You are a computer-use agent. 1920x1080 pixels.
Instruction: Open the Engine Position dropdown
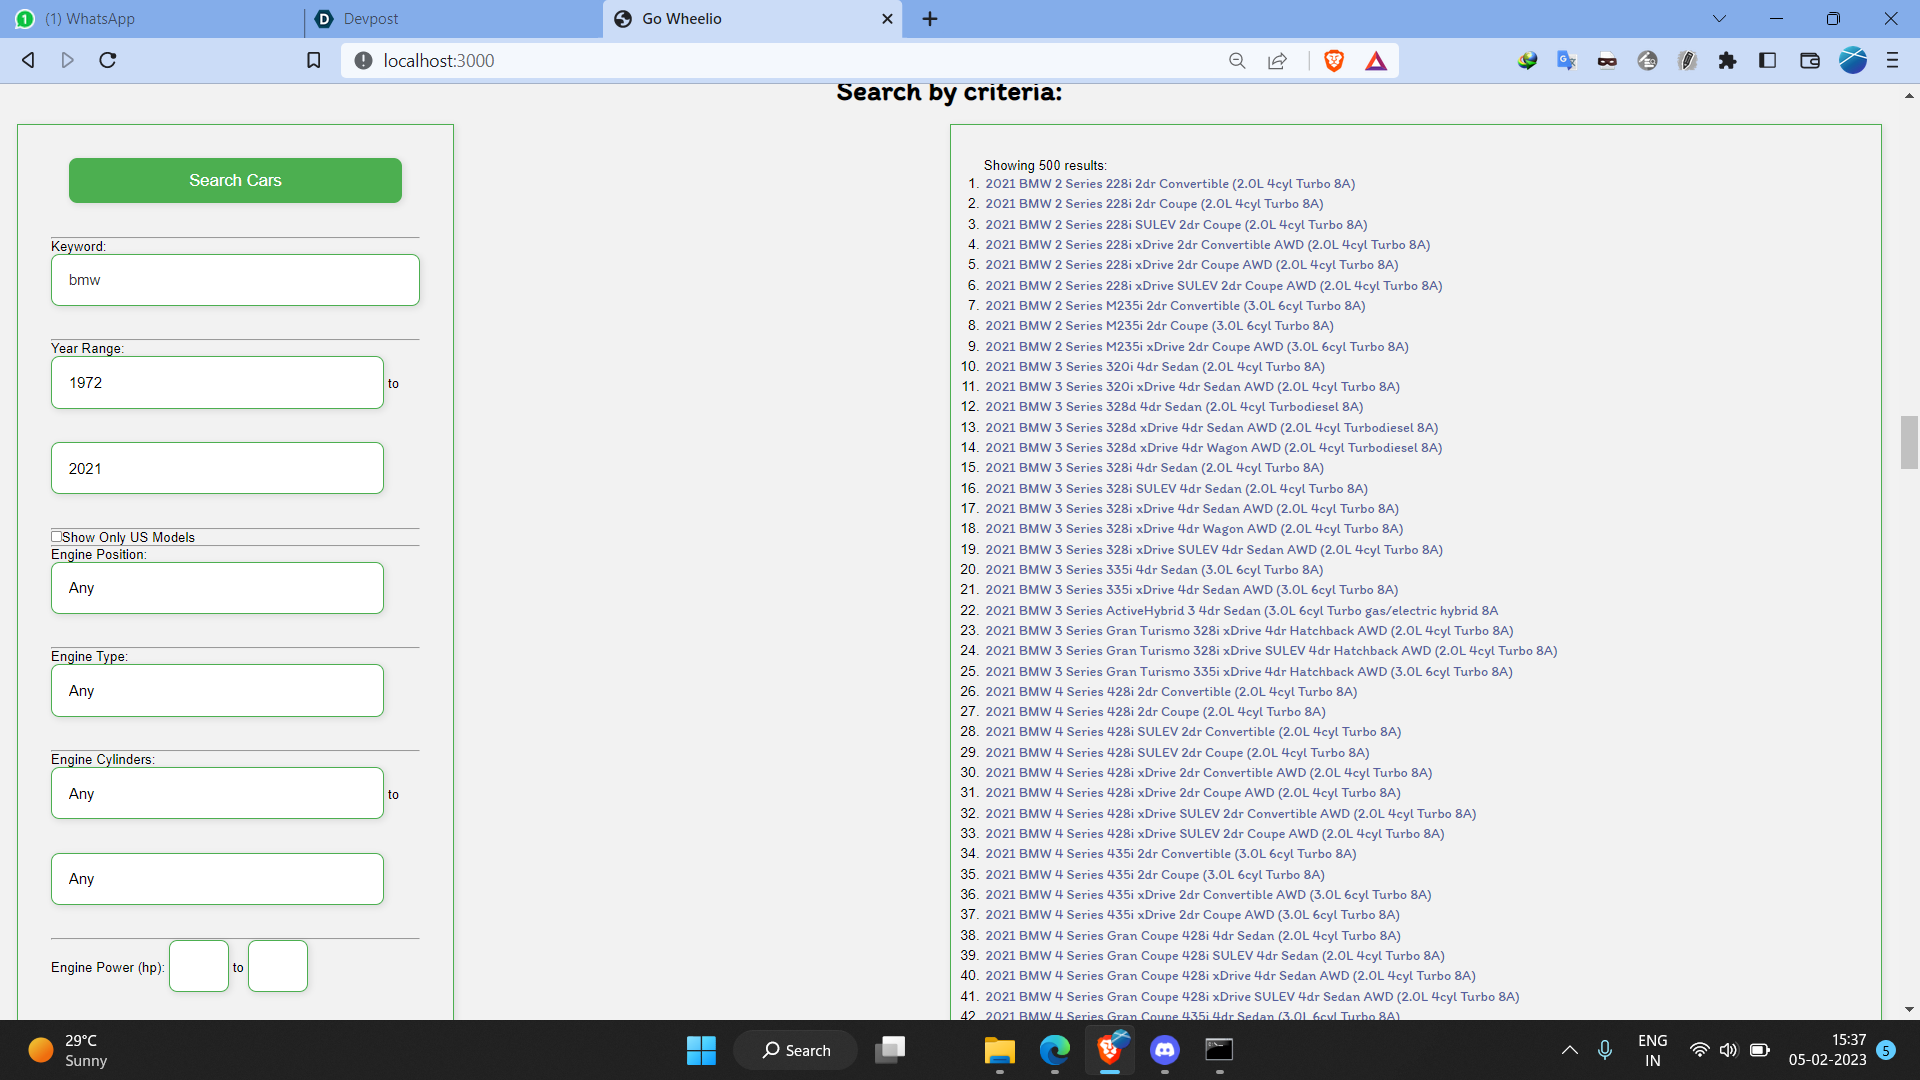tap(217, 588)
